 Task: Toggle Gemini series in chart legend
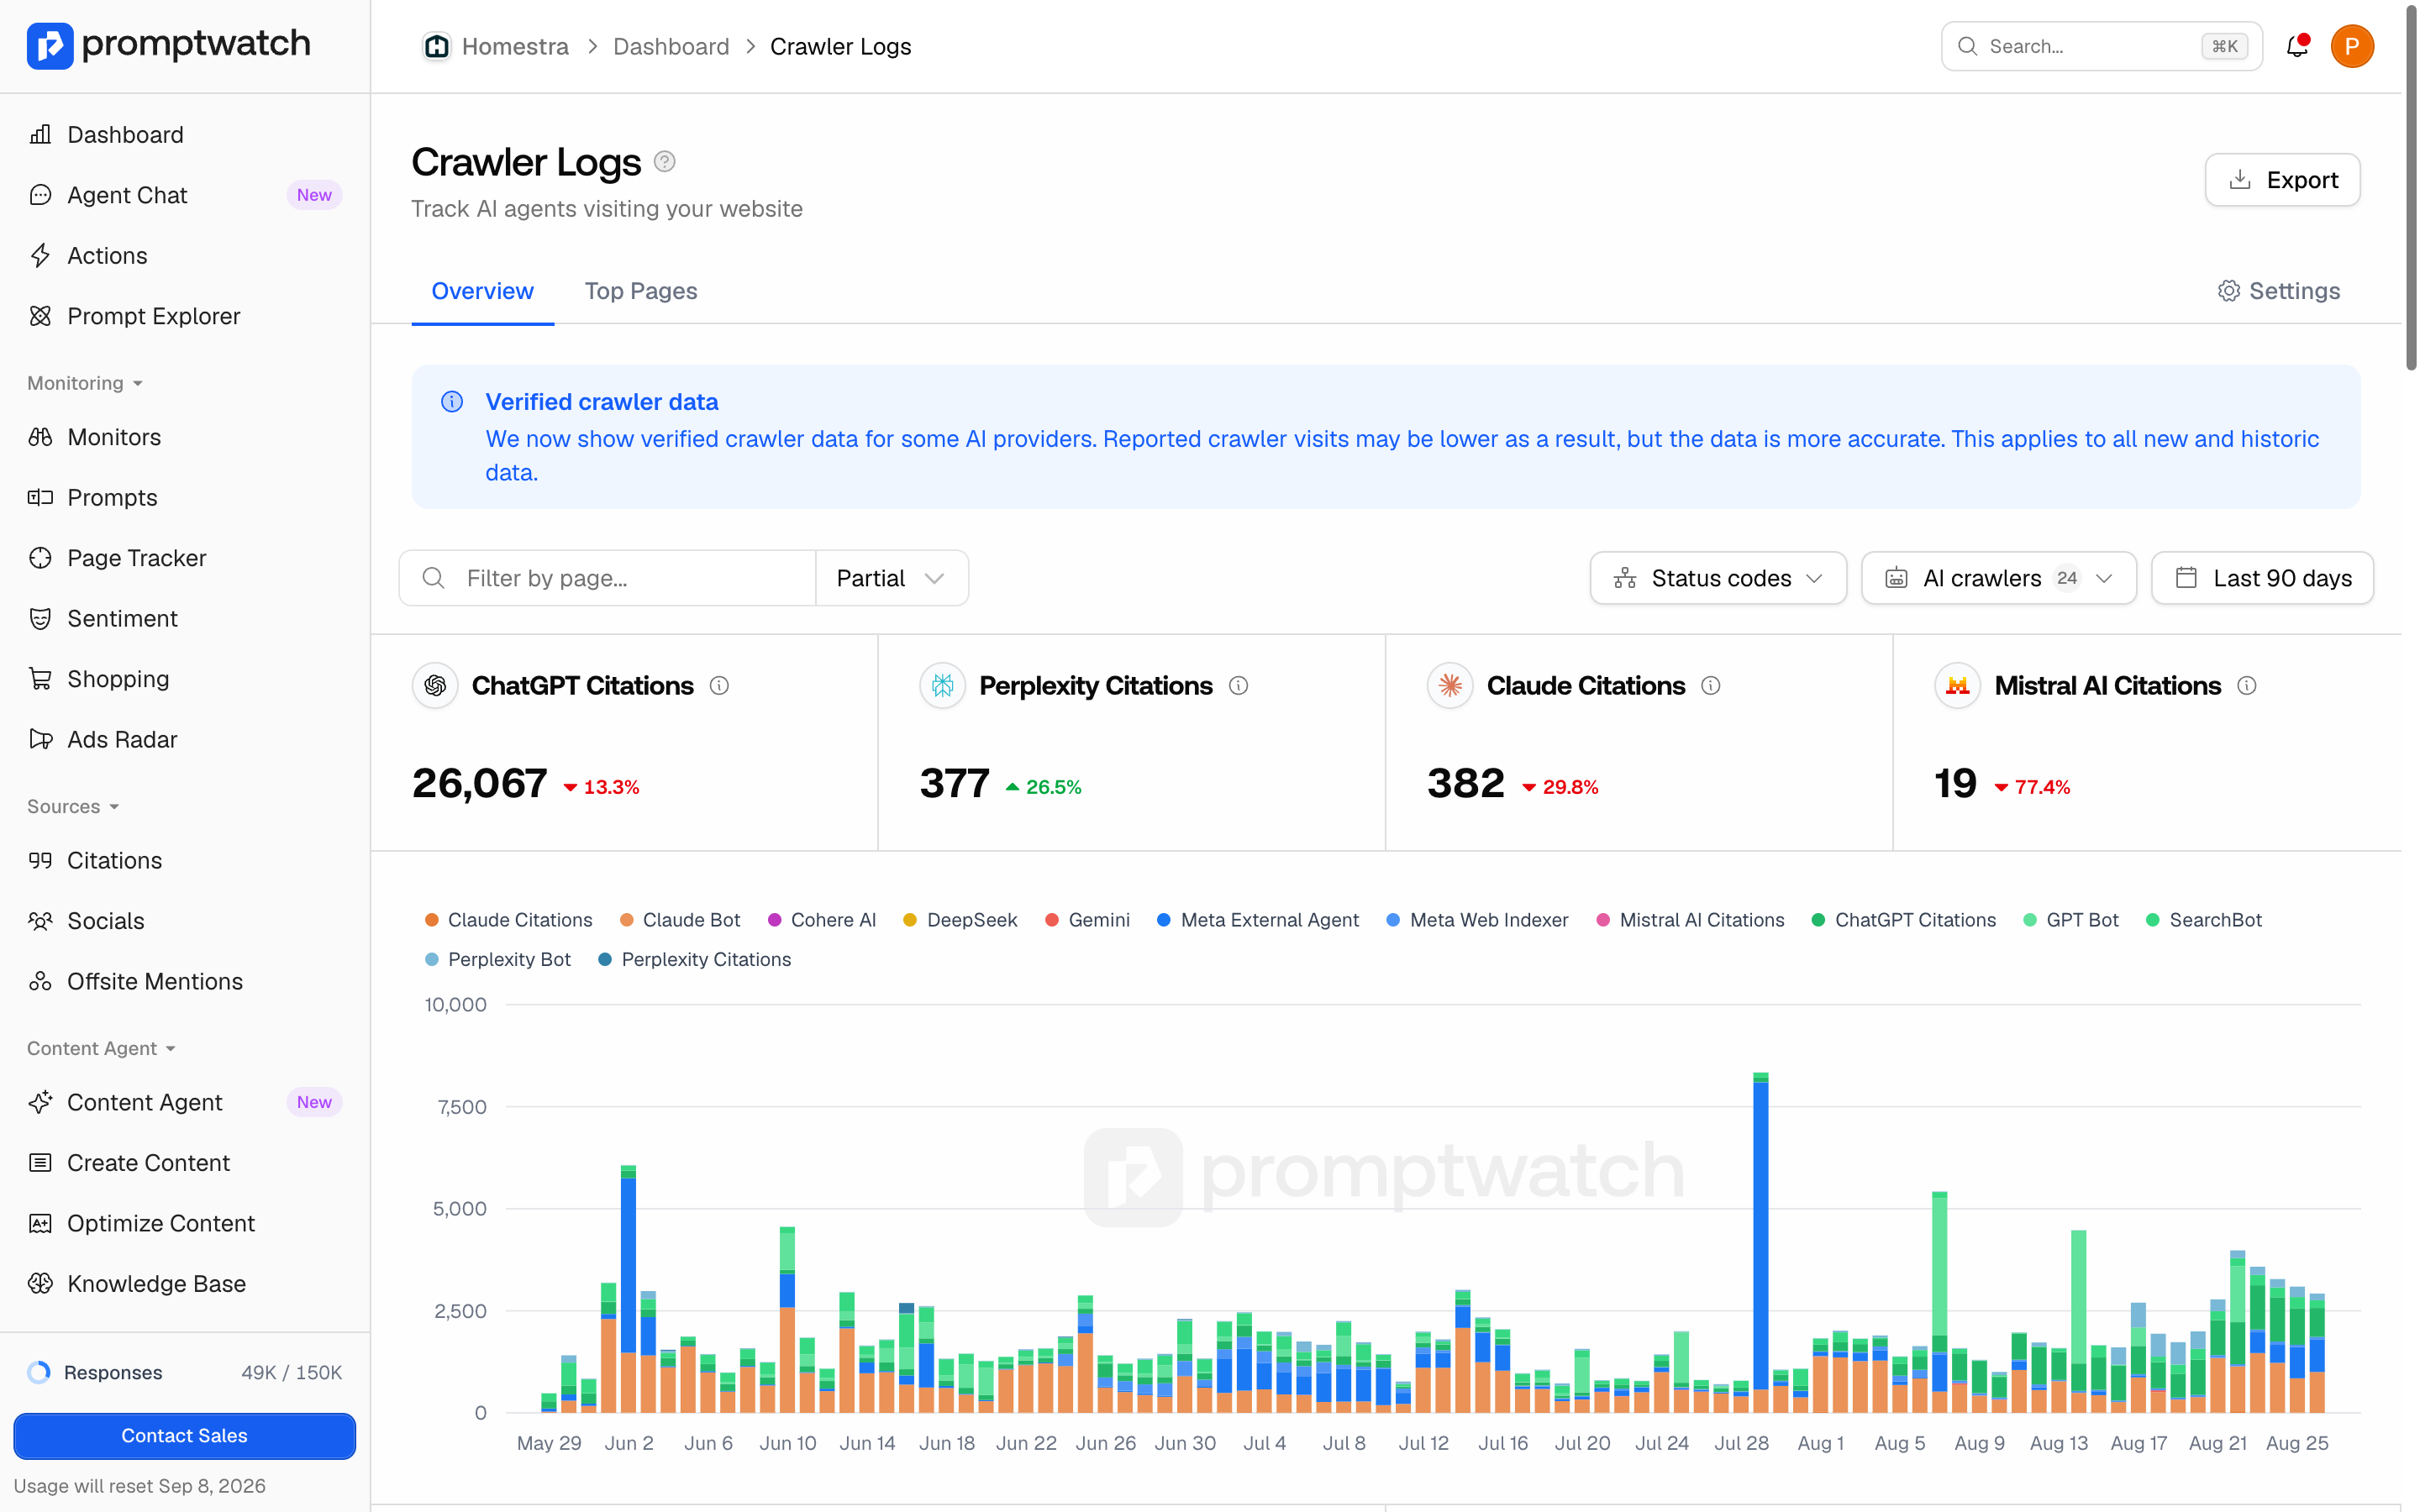click(1087, 920)
